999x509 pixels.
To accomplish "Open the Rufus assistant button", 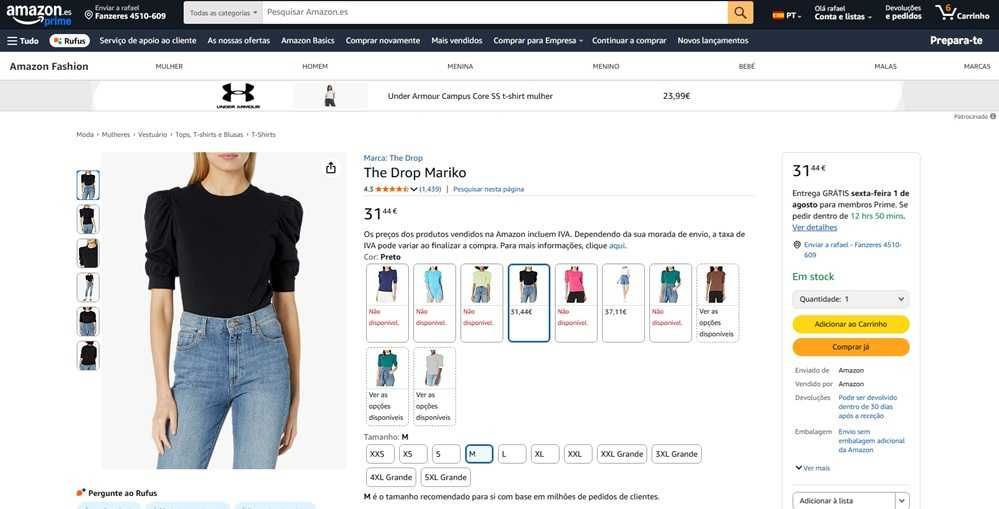I will click(x=69, y=41).
